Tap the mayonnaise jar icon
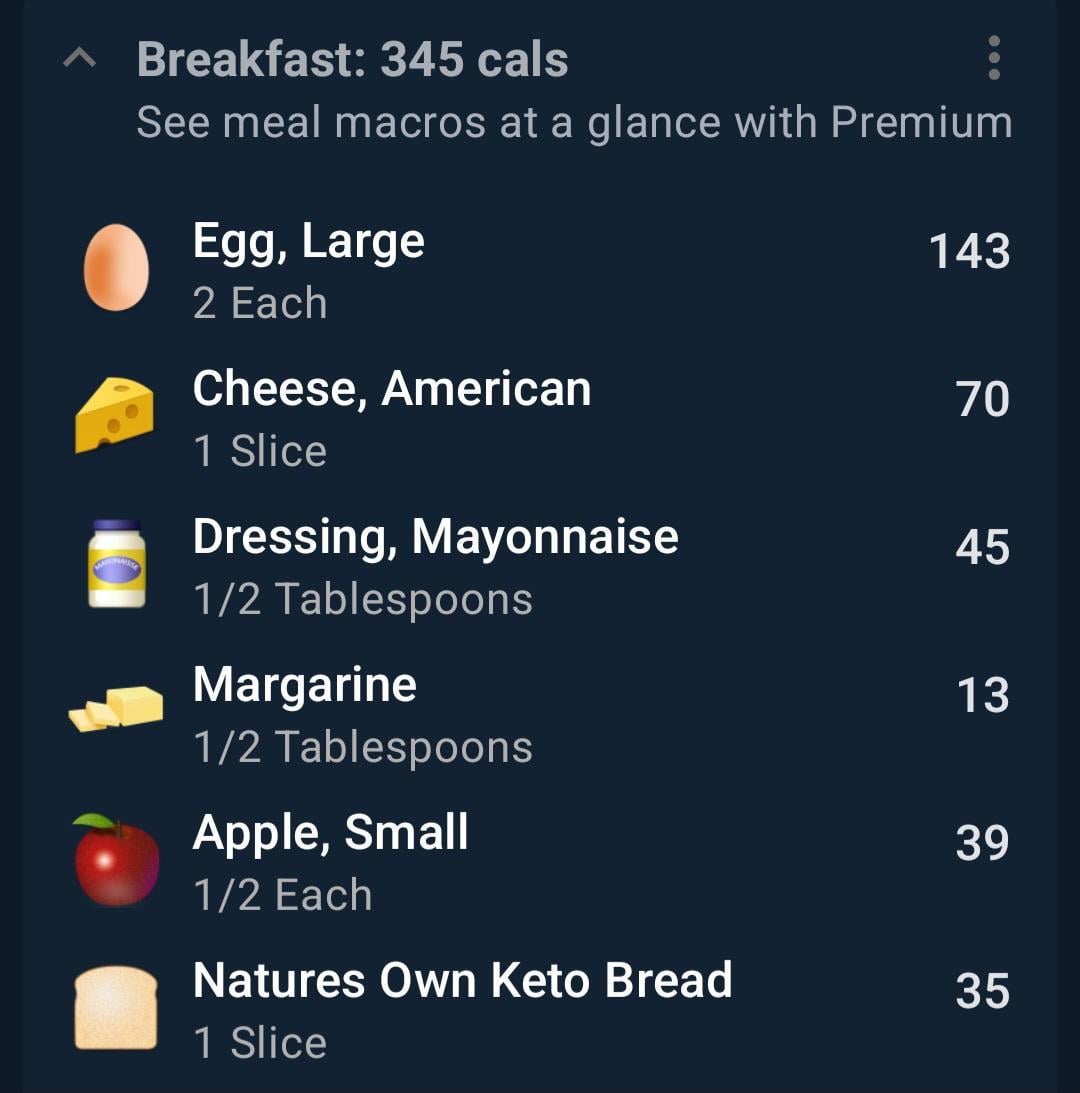 tap(116, 563)
